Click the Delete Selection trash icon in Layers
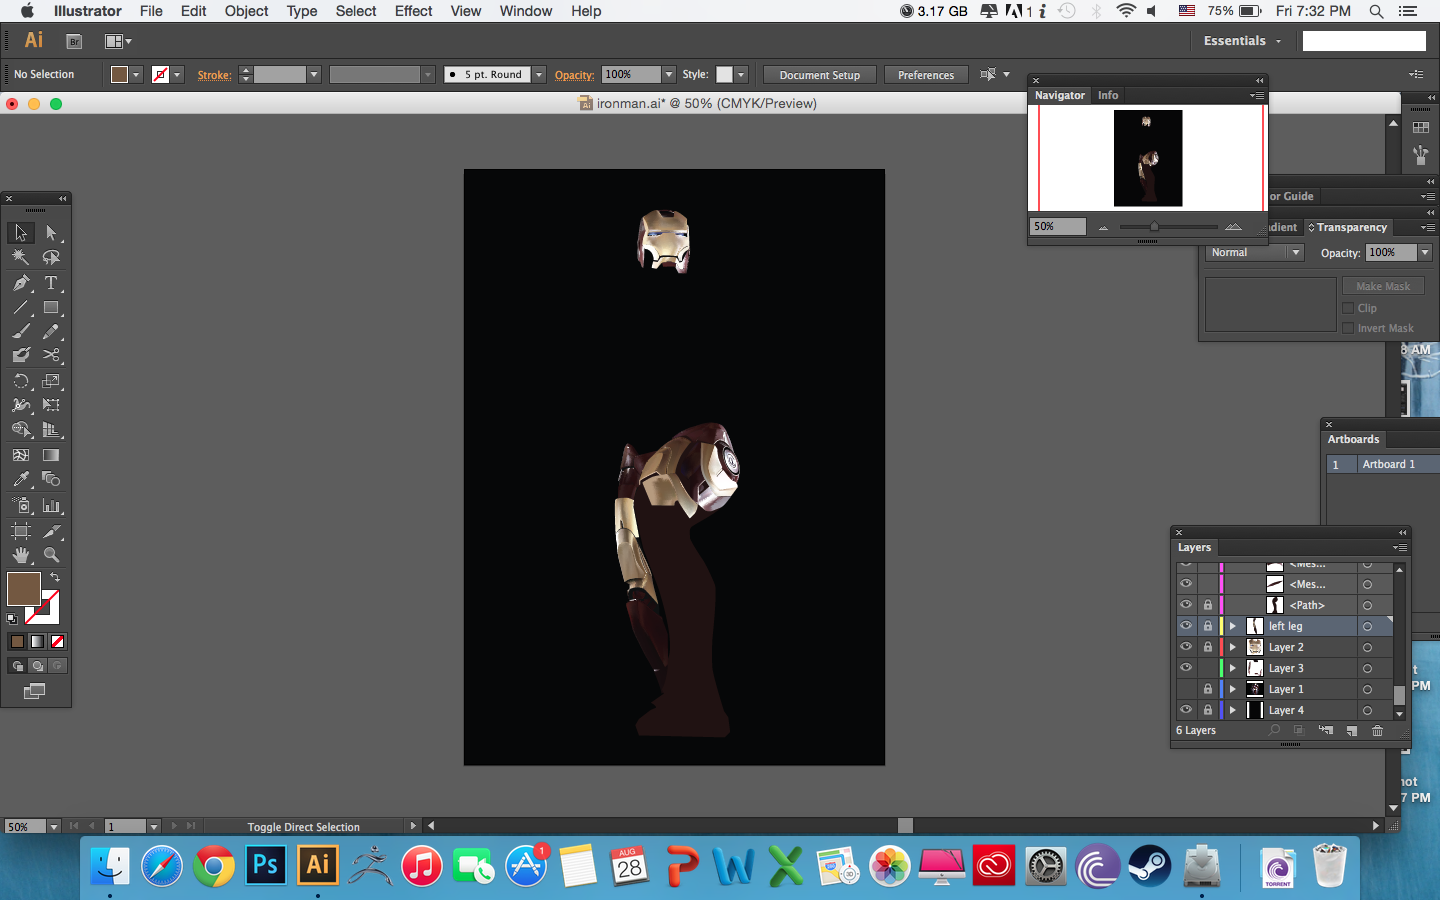 (1377, 731)
